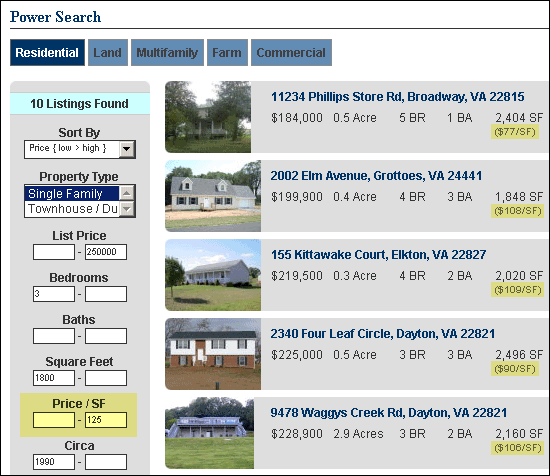Choose Townhouse / Du property type option

[x=72, y=209]
